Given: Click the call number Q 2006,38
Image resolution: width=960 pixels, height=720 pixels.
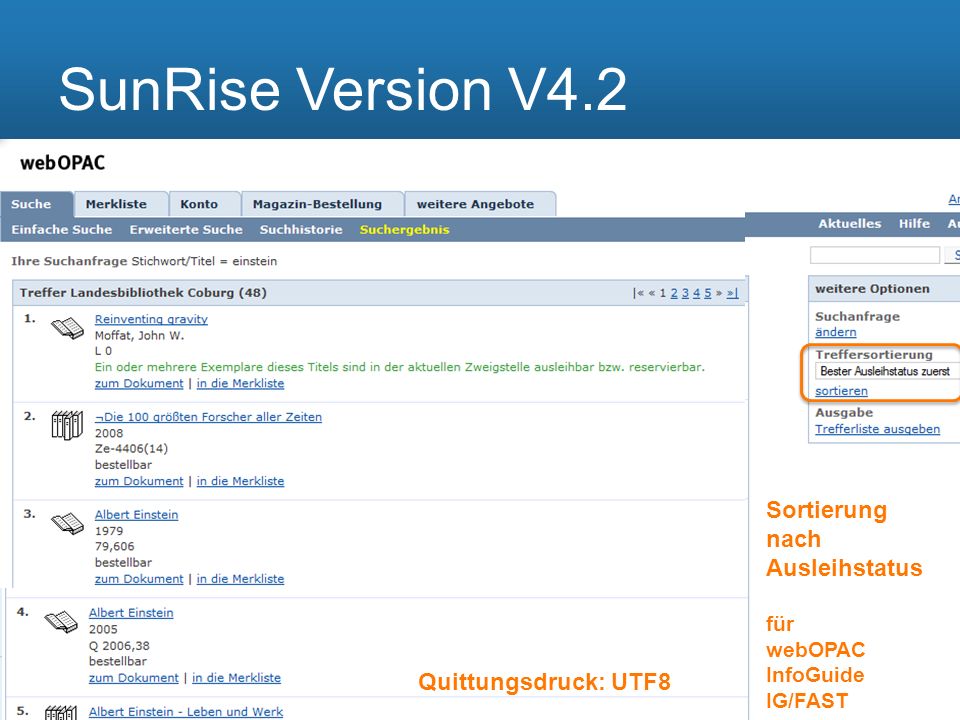Looking at the screenshot, I should coord(119,646).
